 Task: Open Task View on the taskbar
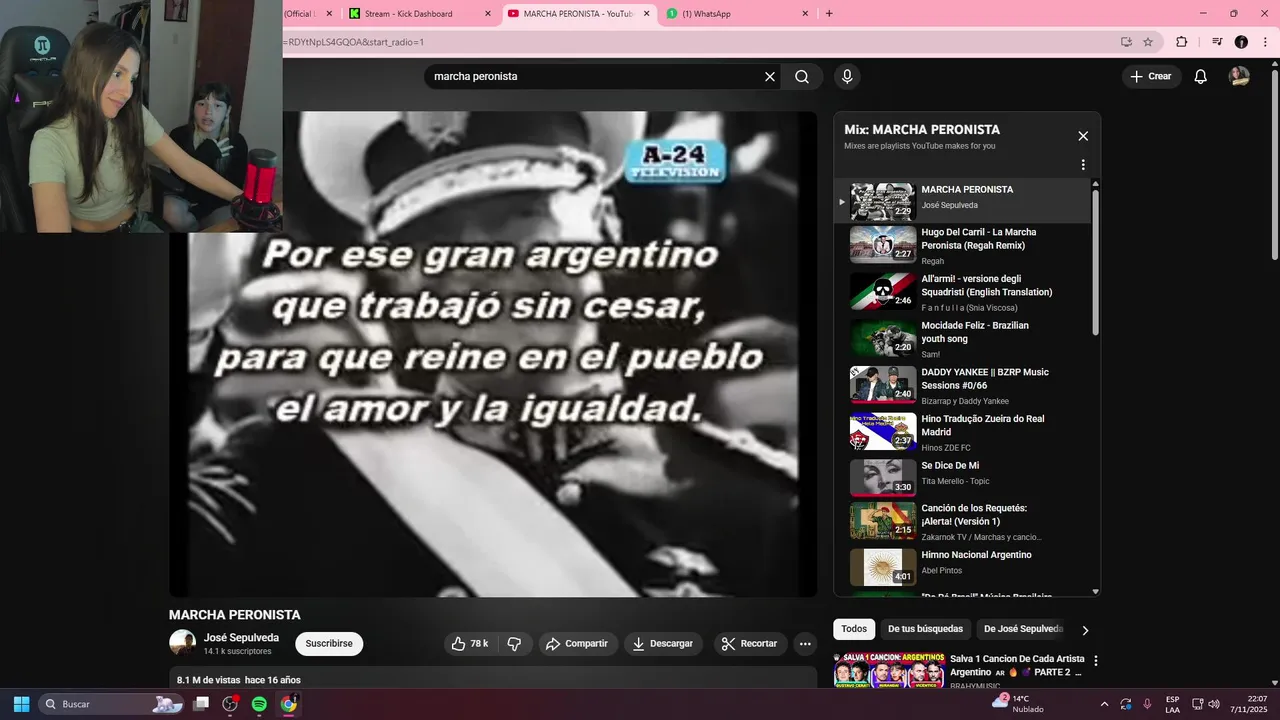[x=201, y=704]
